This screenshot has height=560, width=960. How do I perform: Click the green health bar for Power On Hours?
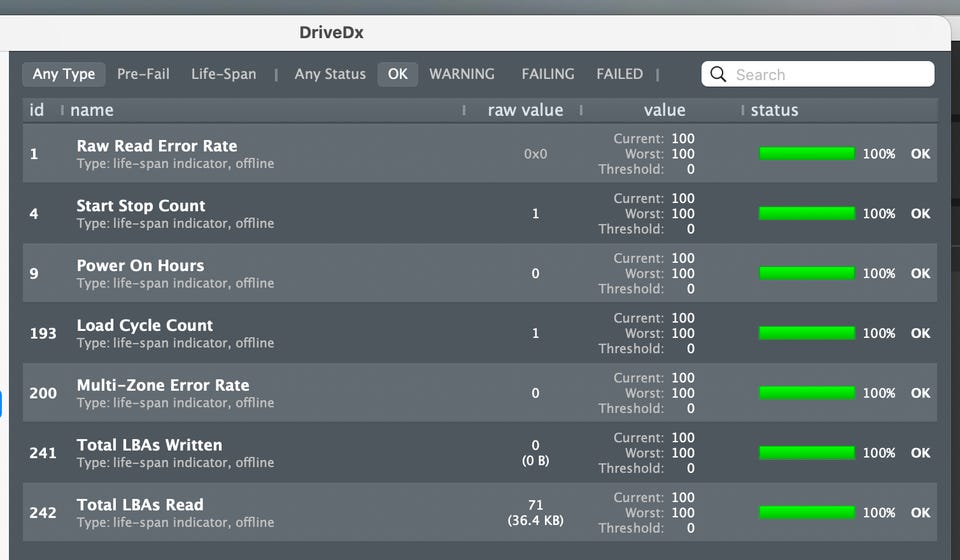coord(807,273)
